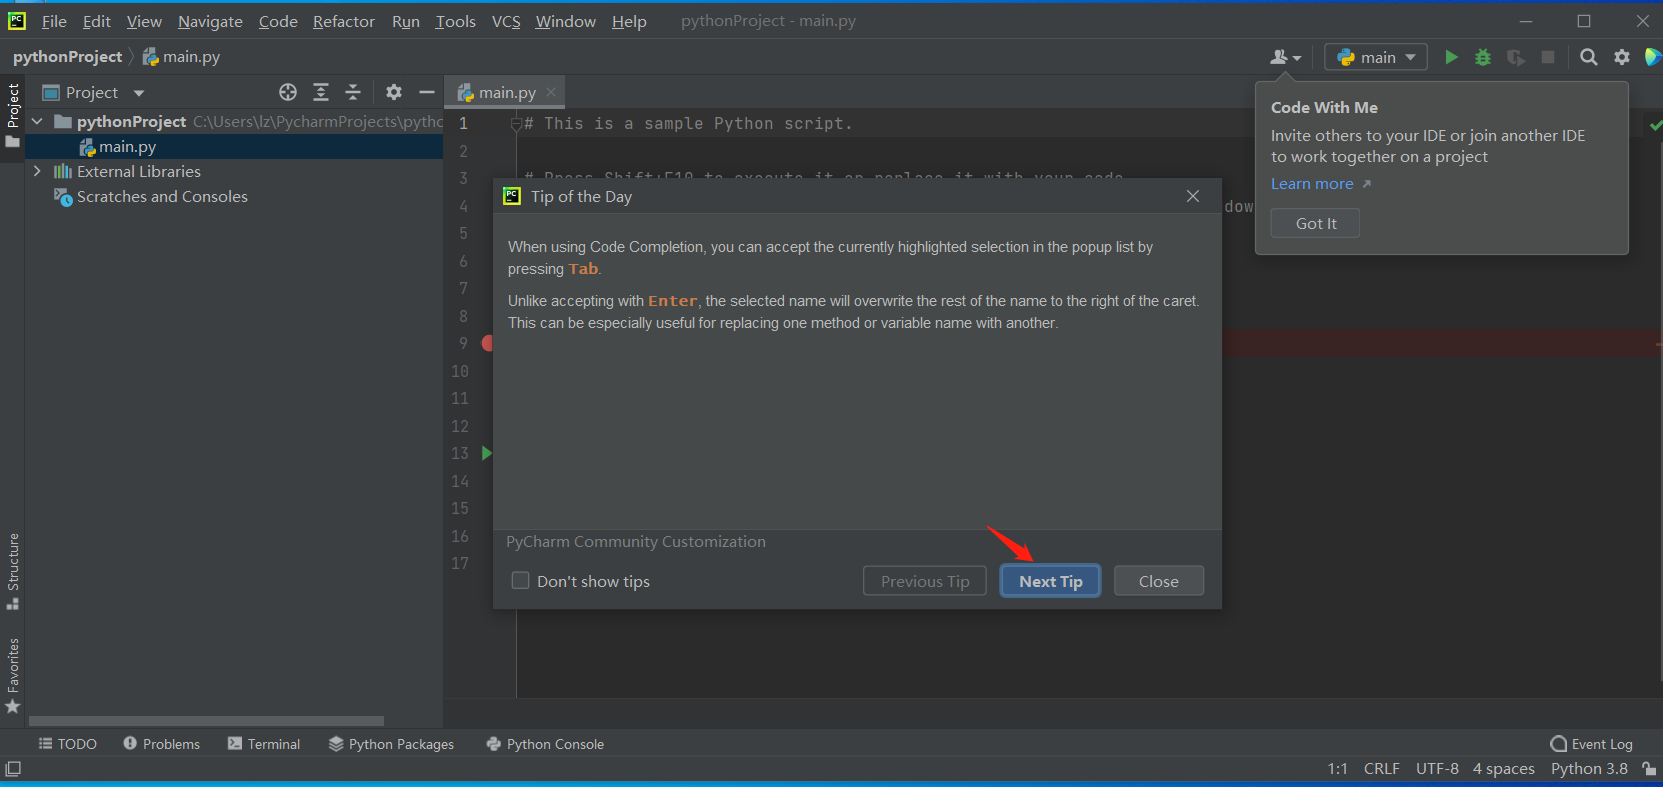Select opened file locate target icon

[x=288, y=92]
